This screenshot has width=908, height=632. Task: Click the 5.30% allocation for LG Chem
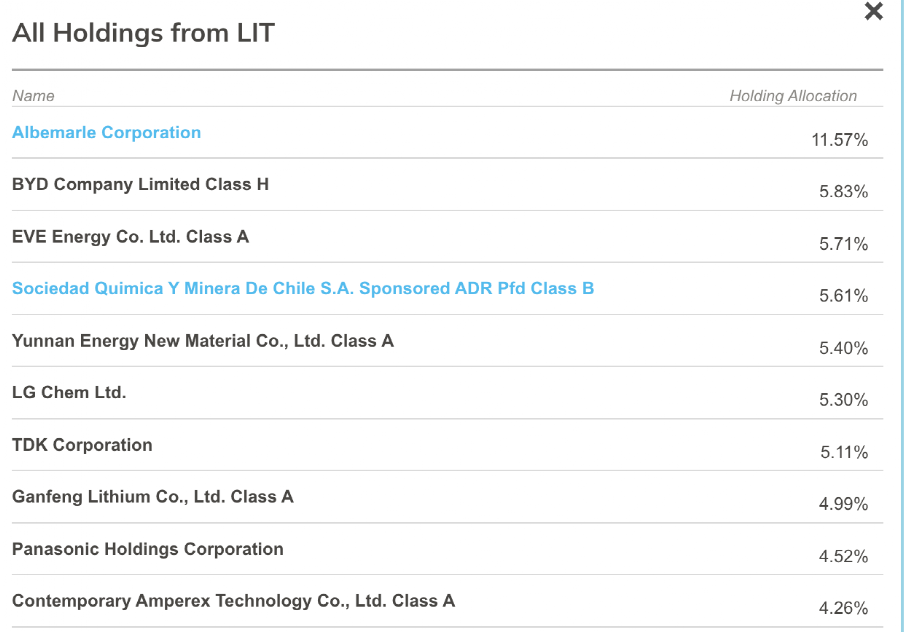[843, 400]
